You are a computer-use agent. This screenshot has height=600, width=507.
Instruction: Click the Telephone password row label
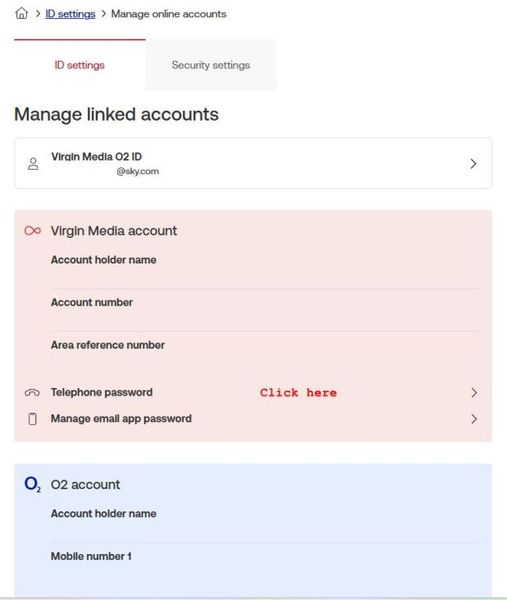(102, 392)
